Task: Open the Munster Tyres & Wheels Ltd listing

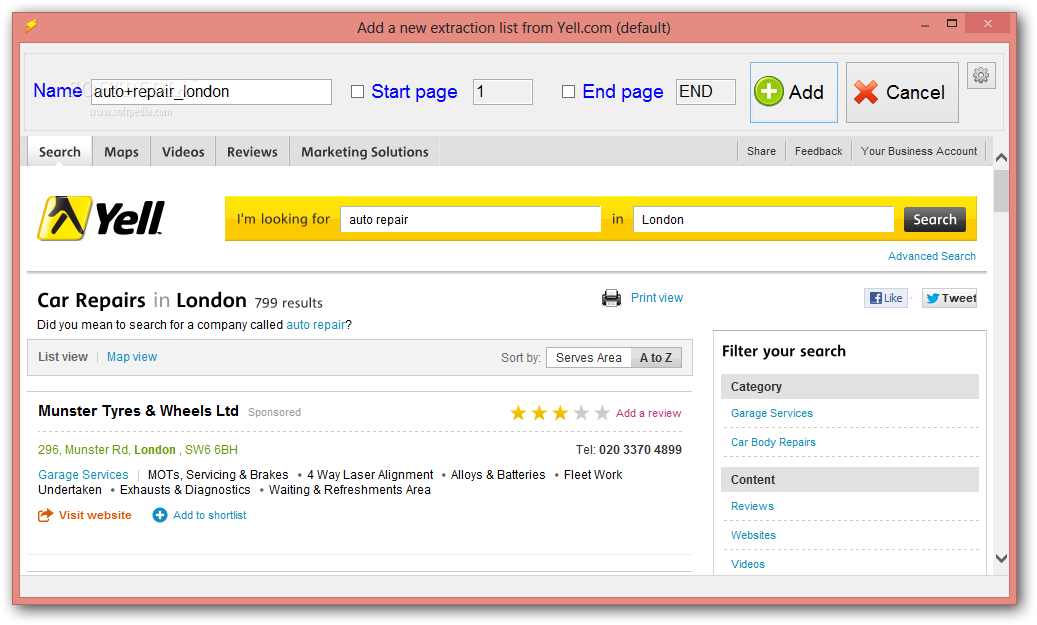Action: click(x=138, y=411)
